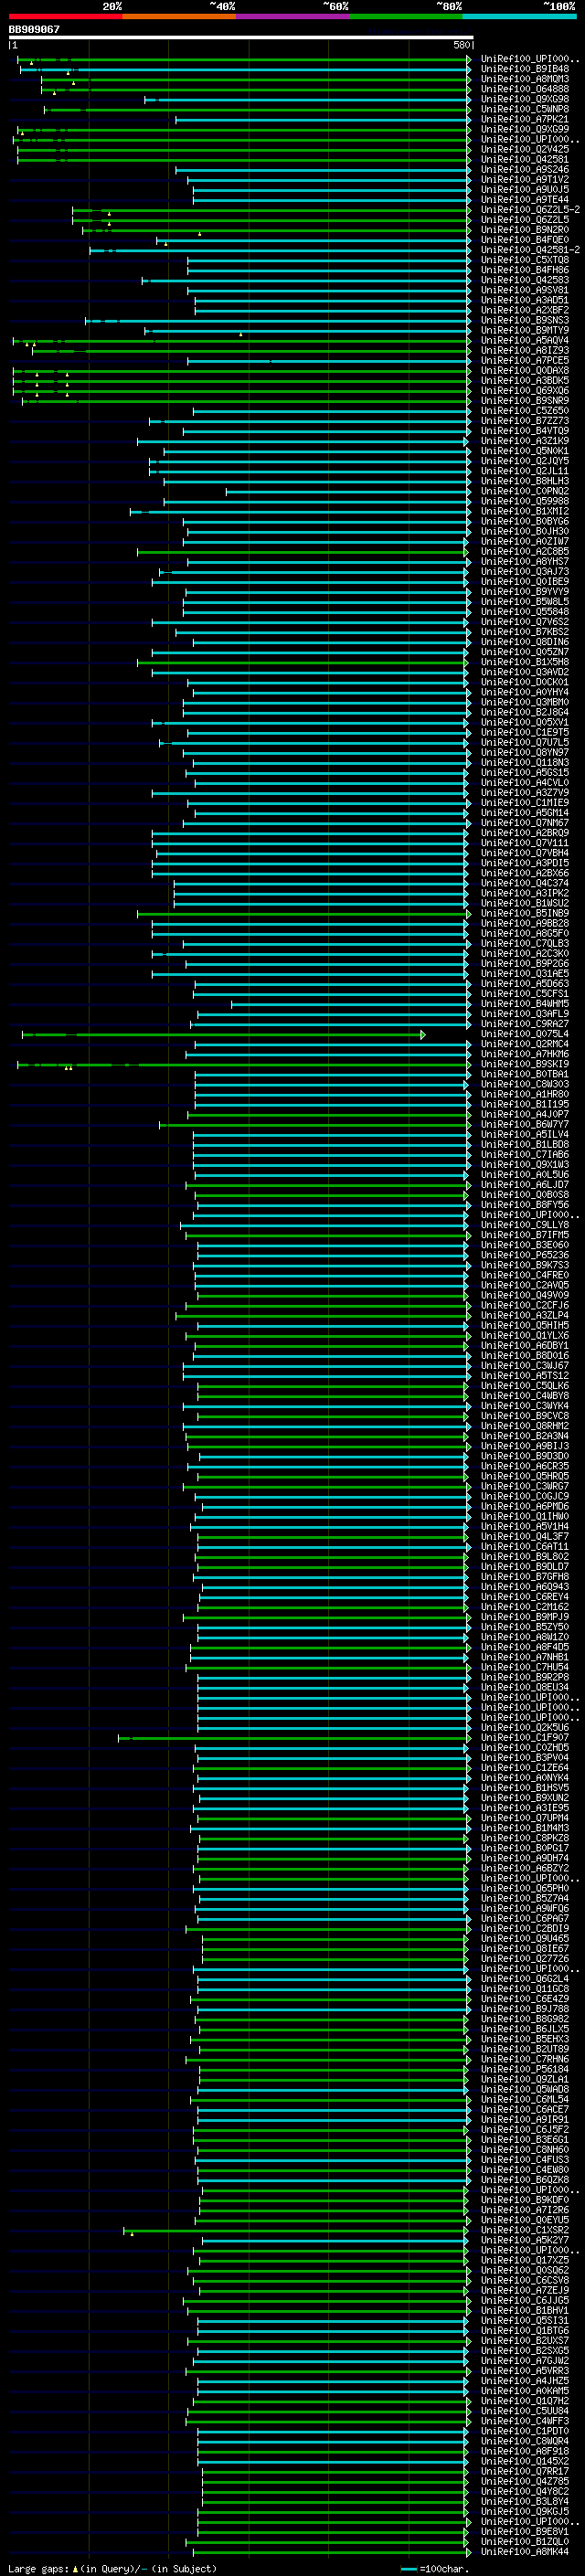The image size is (585, 2576).
Task: Click the green ~80% identity legend segment
Action: (406, 16)
